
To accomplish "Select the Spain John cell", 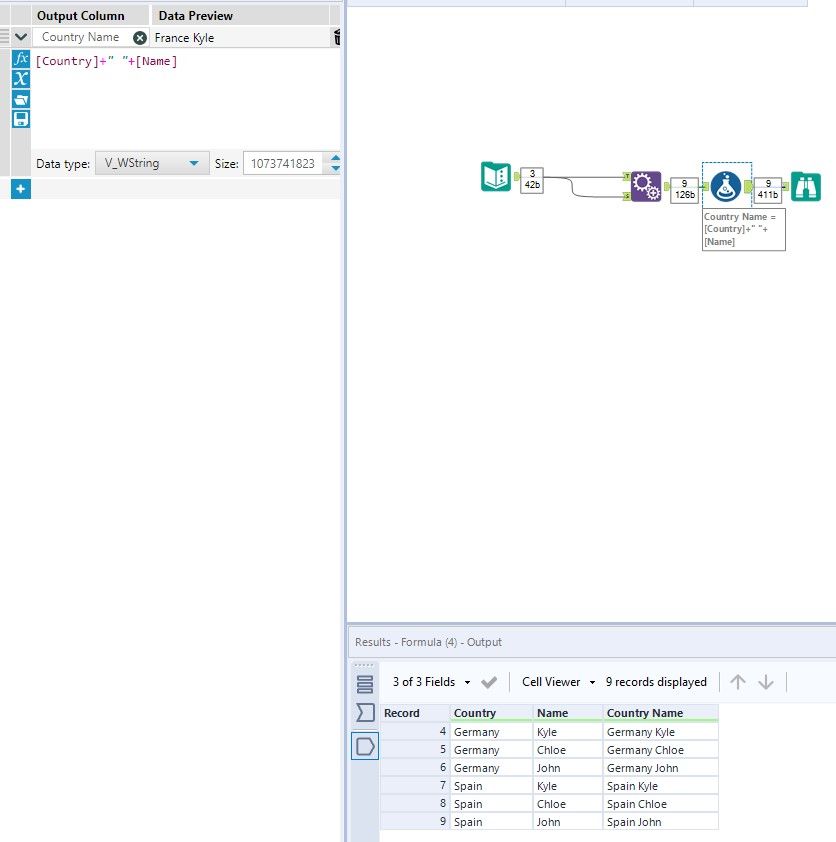I will click(660, 822).
